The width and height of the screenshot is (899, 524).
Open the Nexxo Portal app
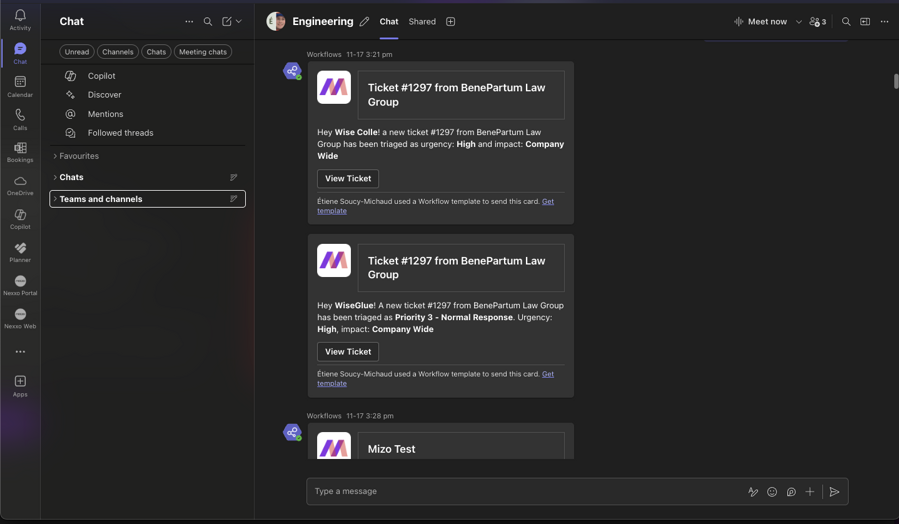click(20, 285)
